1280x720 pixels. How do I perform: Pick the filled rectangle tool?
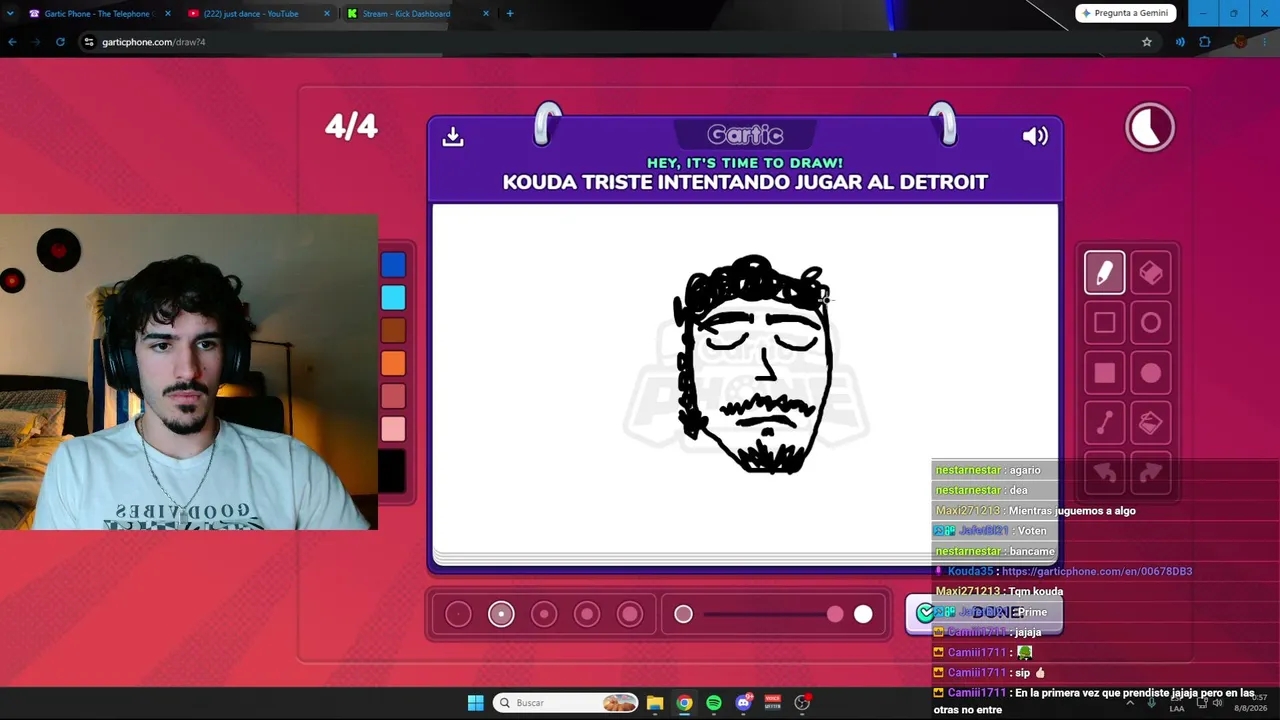tap(1105, 373)
